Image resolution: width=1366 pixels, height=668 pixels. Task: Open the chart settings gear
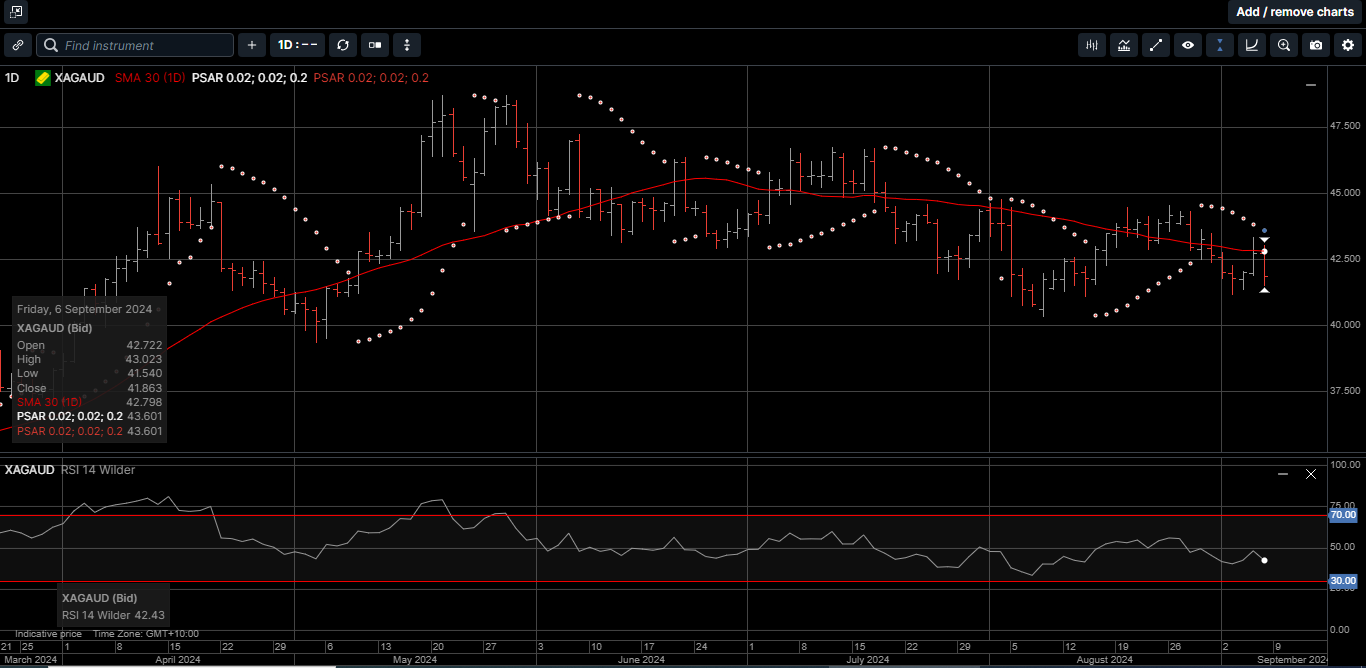point(1348,45)
